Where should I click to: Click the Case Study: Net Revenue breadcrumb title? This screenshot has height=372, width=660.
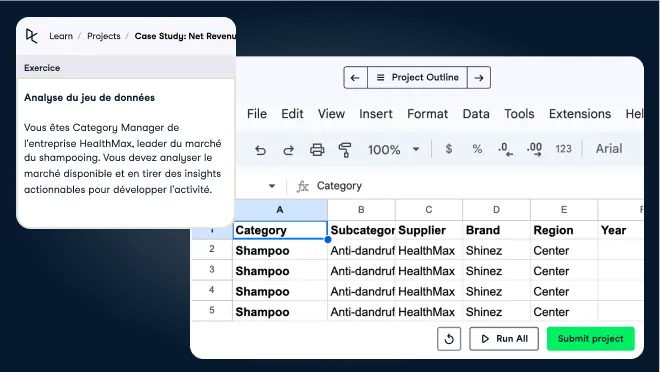[185, 36]
